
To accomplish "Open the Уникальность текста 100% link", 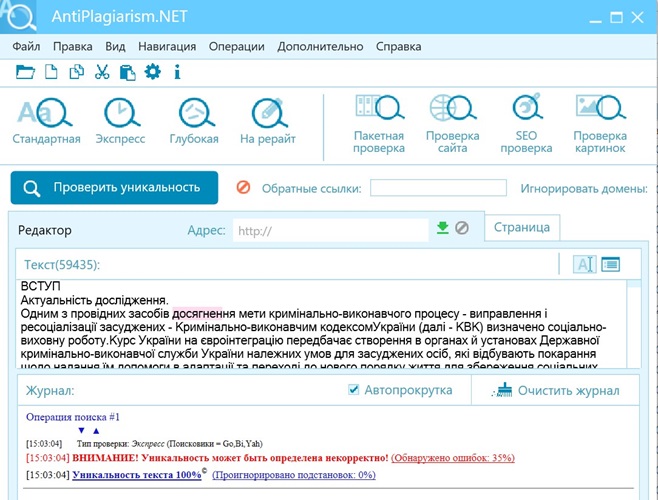I will tap(137, 475).
